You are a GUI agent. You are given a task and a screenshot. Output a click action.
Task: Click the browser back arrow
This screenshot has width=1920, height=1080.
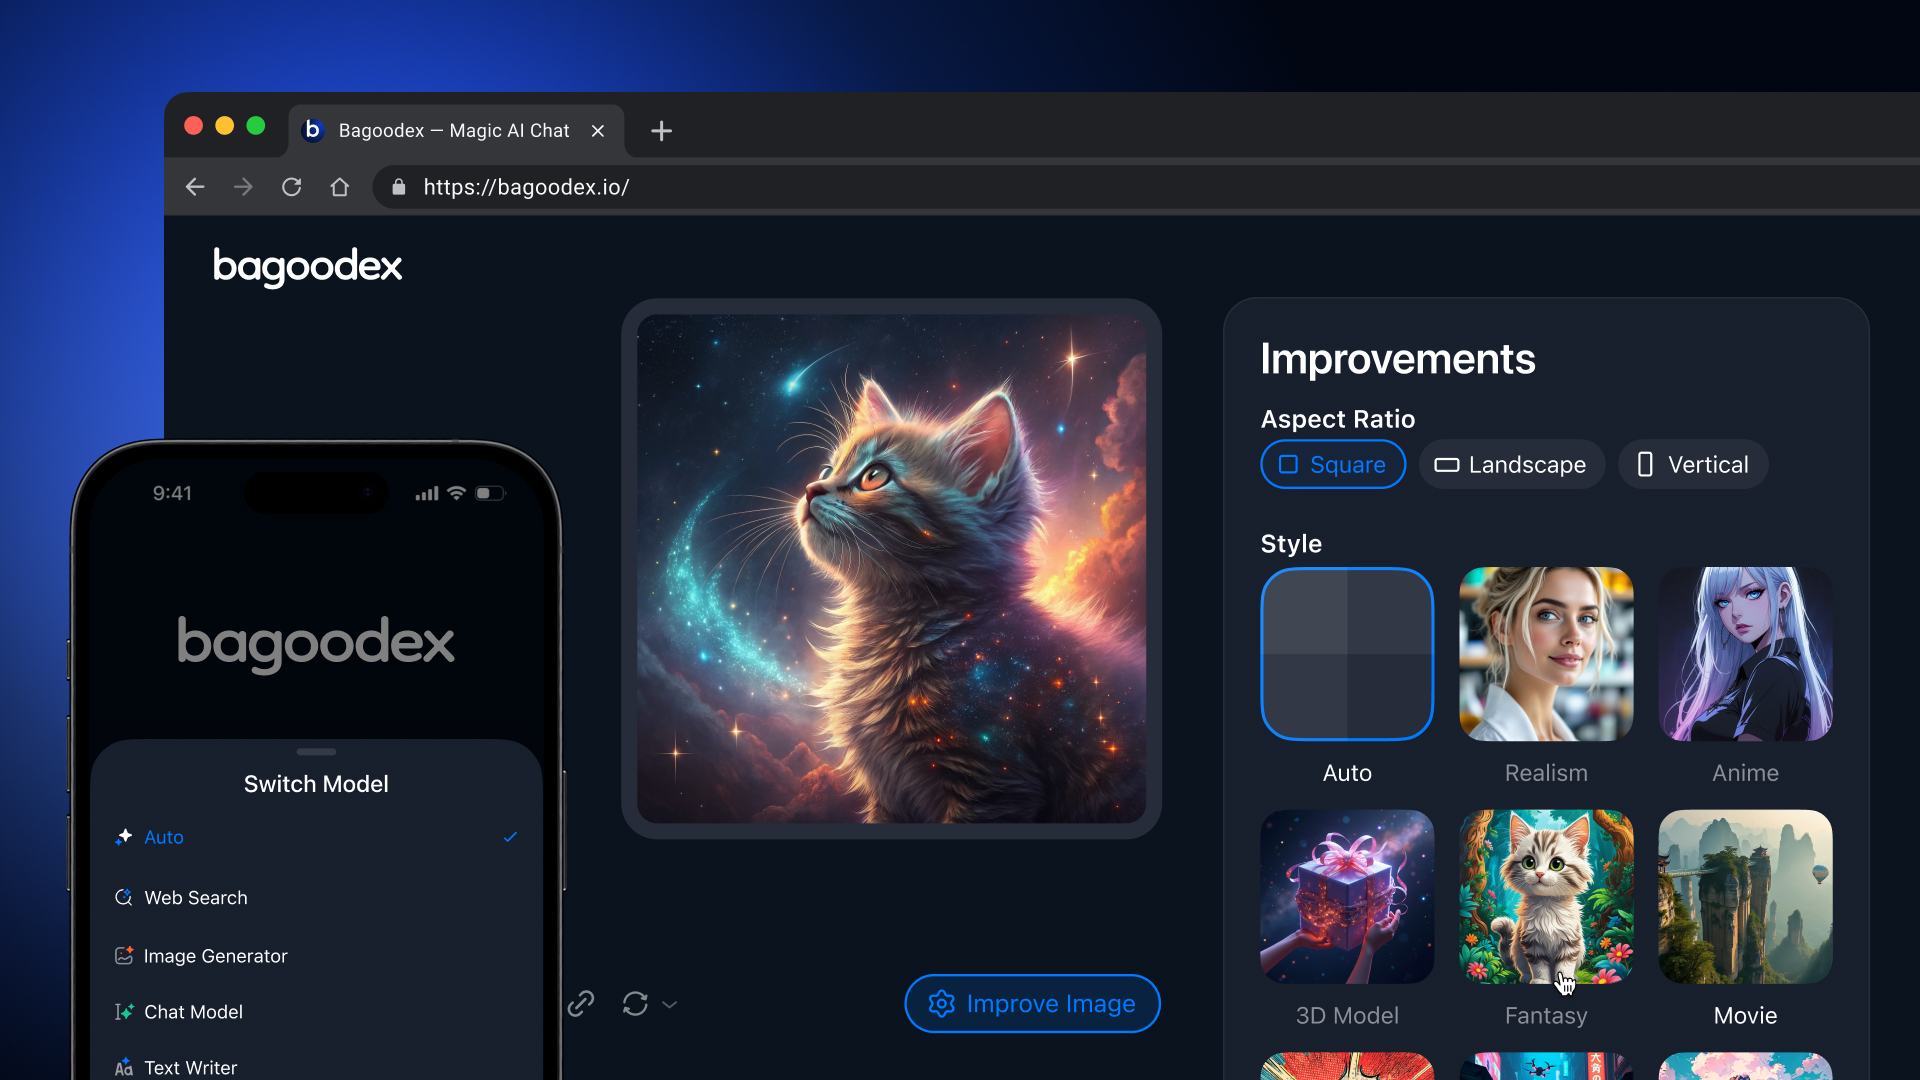[195, 187]
